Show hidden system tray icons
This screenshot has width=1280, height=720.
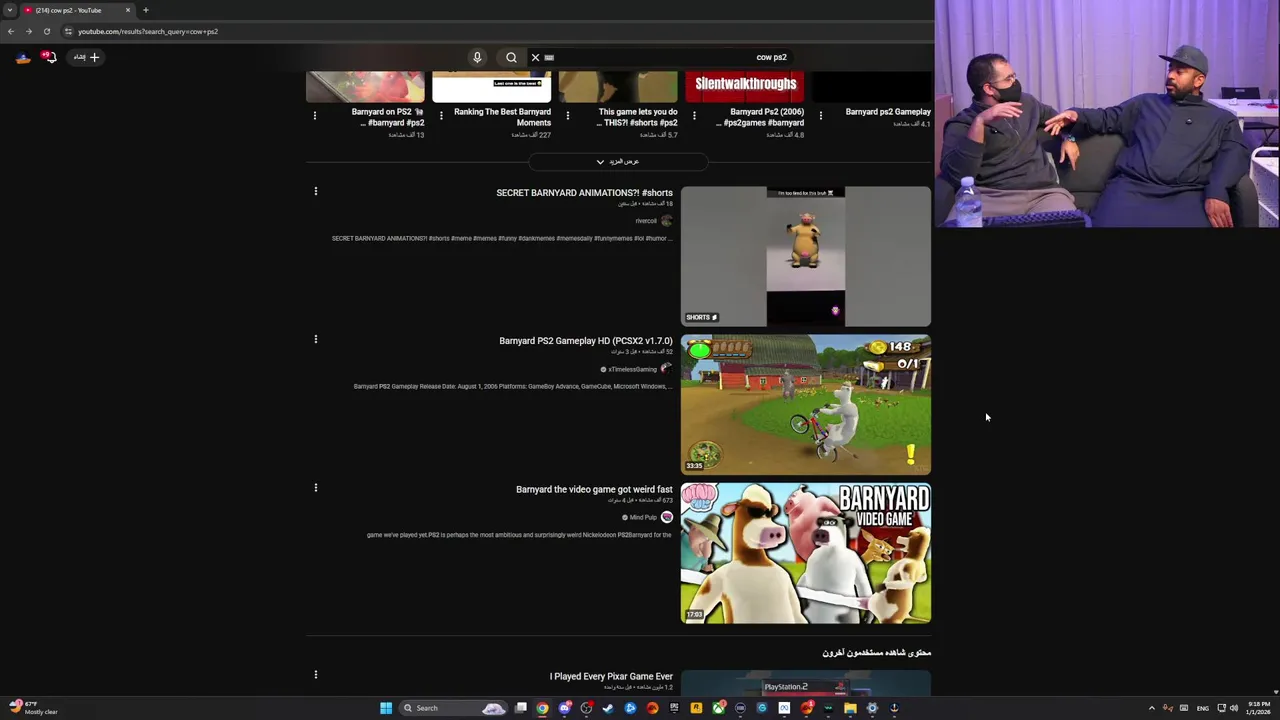[x=1151, y=708]
